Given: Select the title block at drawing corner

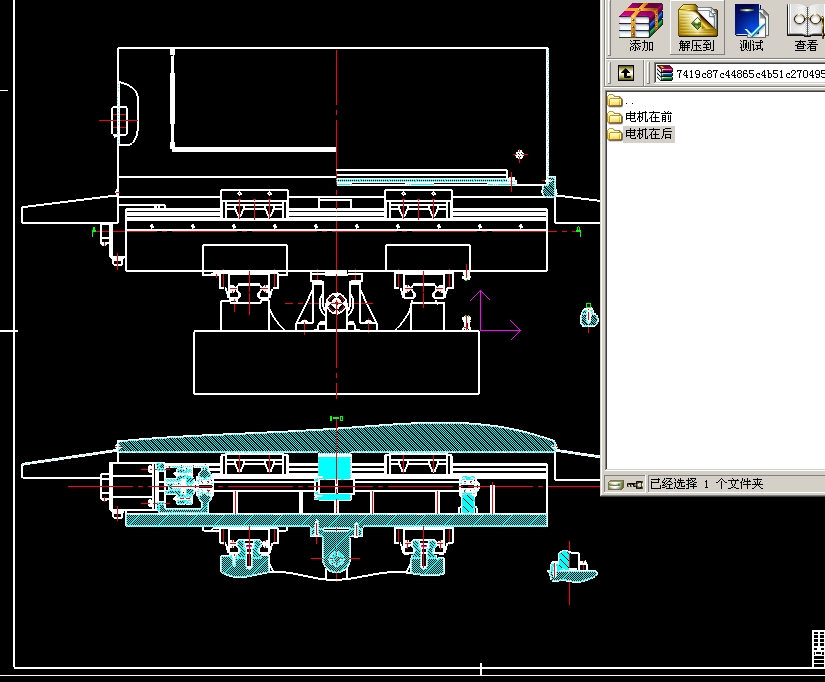Looking at the screenshot, I should pos(815,650).
